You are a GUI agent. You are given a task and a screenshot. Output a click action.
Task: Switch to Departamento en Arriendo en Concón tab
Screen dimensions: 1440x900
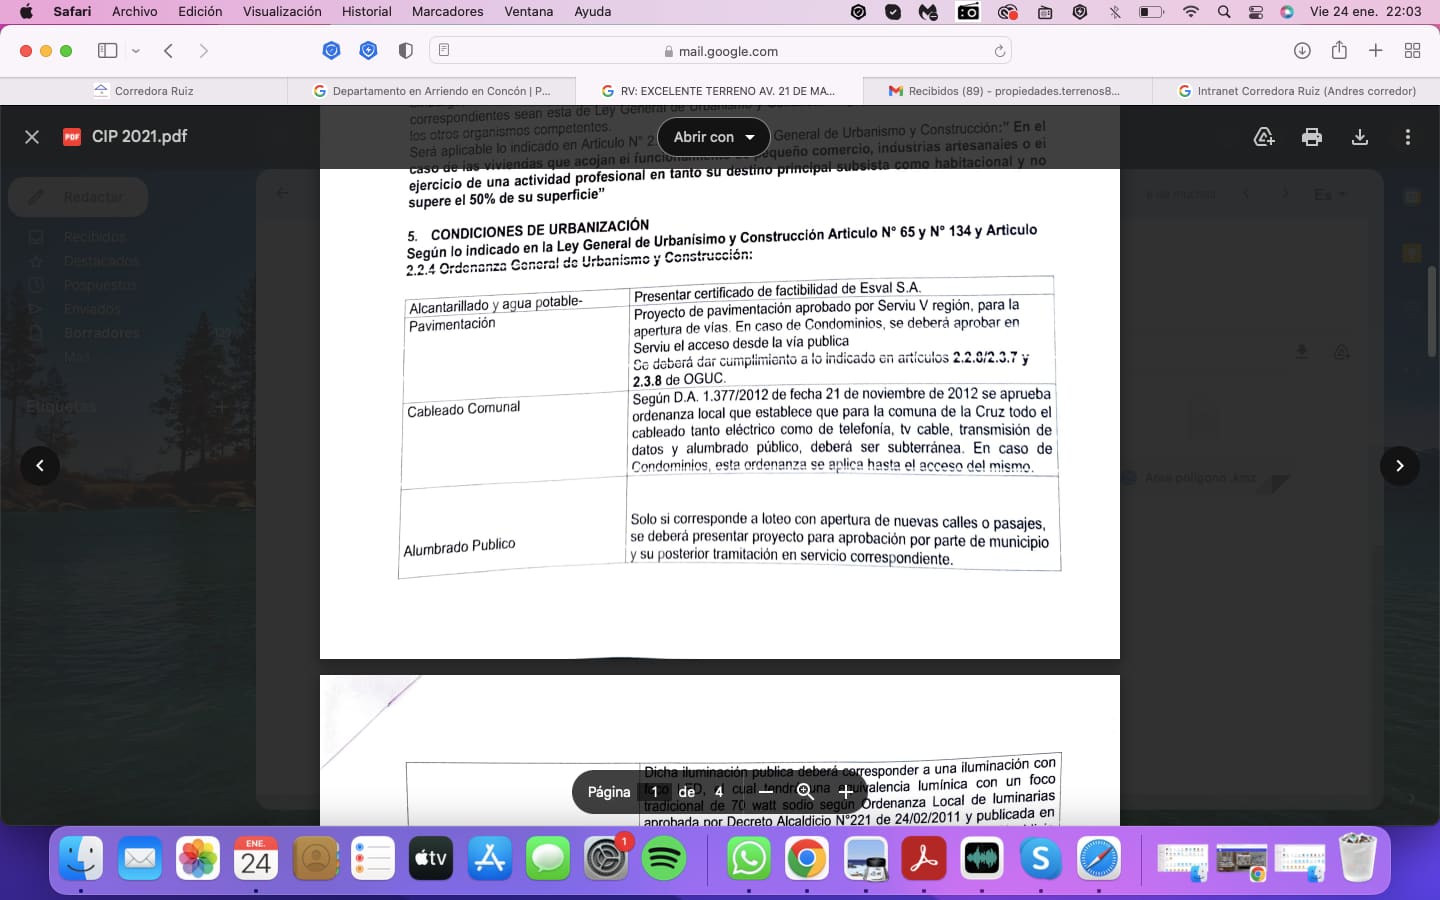click(432, 91)
